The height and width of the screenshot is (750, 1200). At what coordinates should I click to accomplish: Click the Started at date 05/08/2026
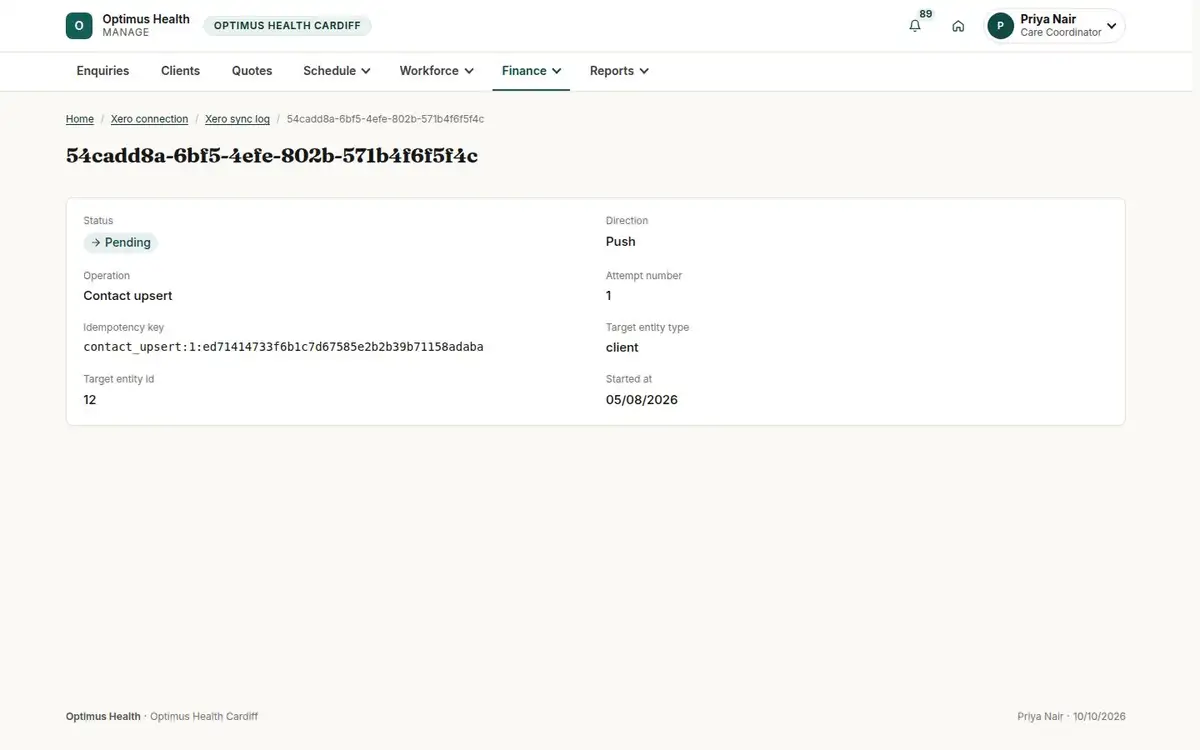642,400
